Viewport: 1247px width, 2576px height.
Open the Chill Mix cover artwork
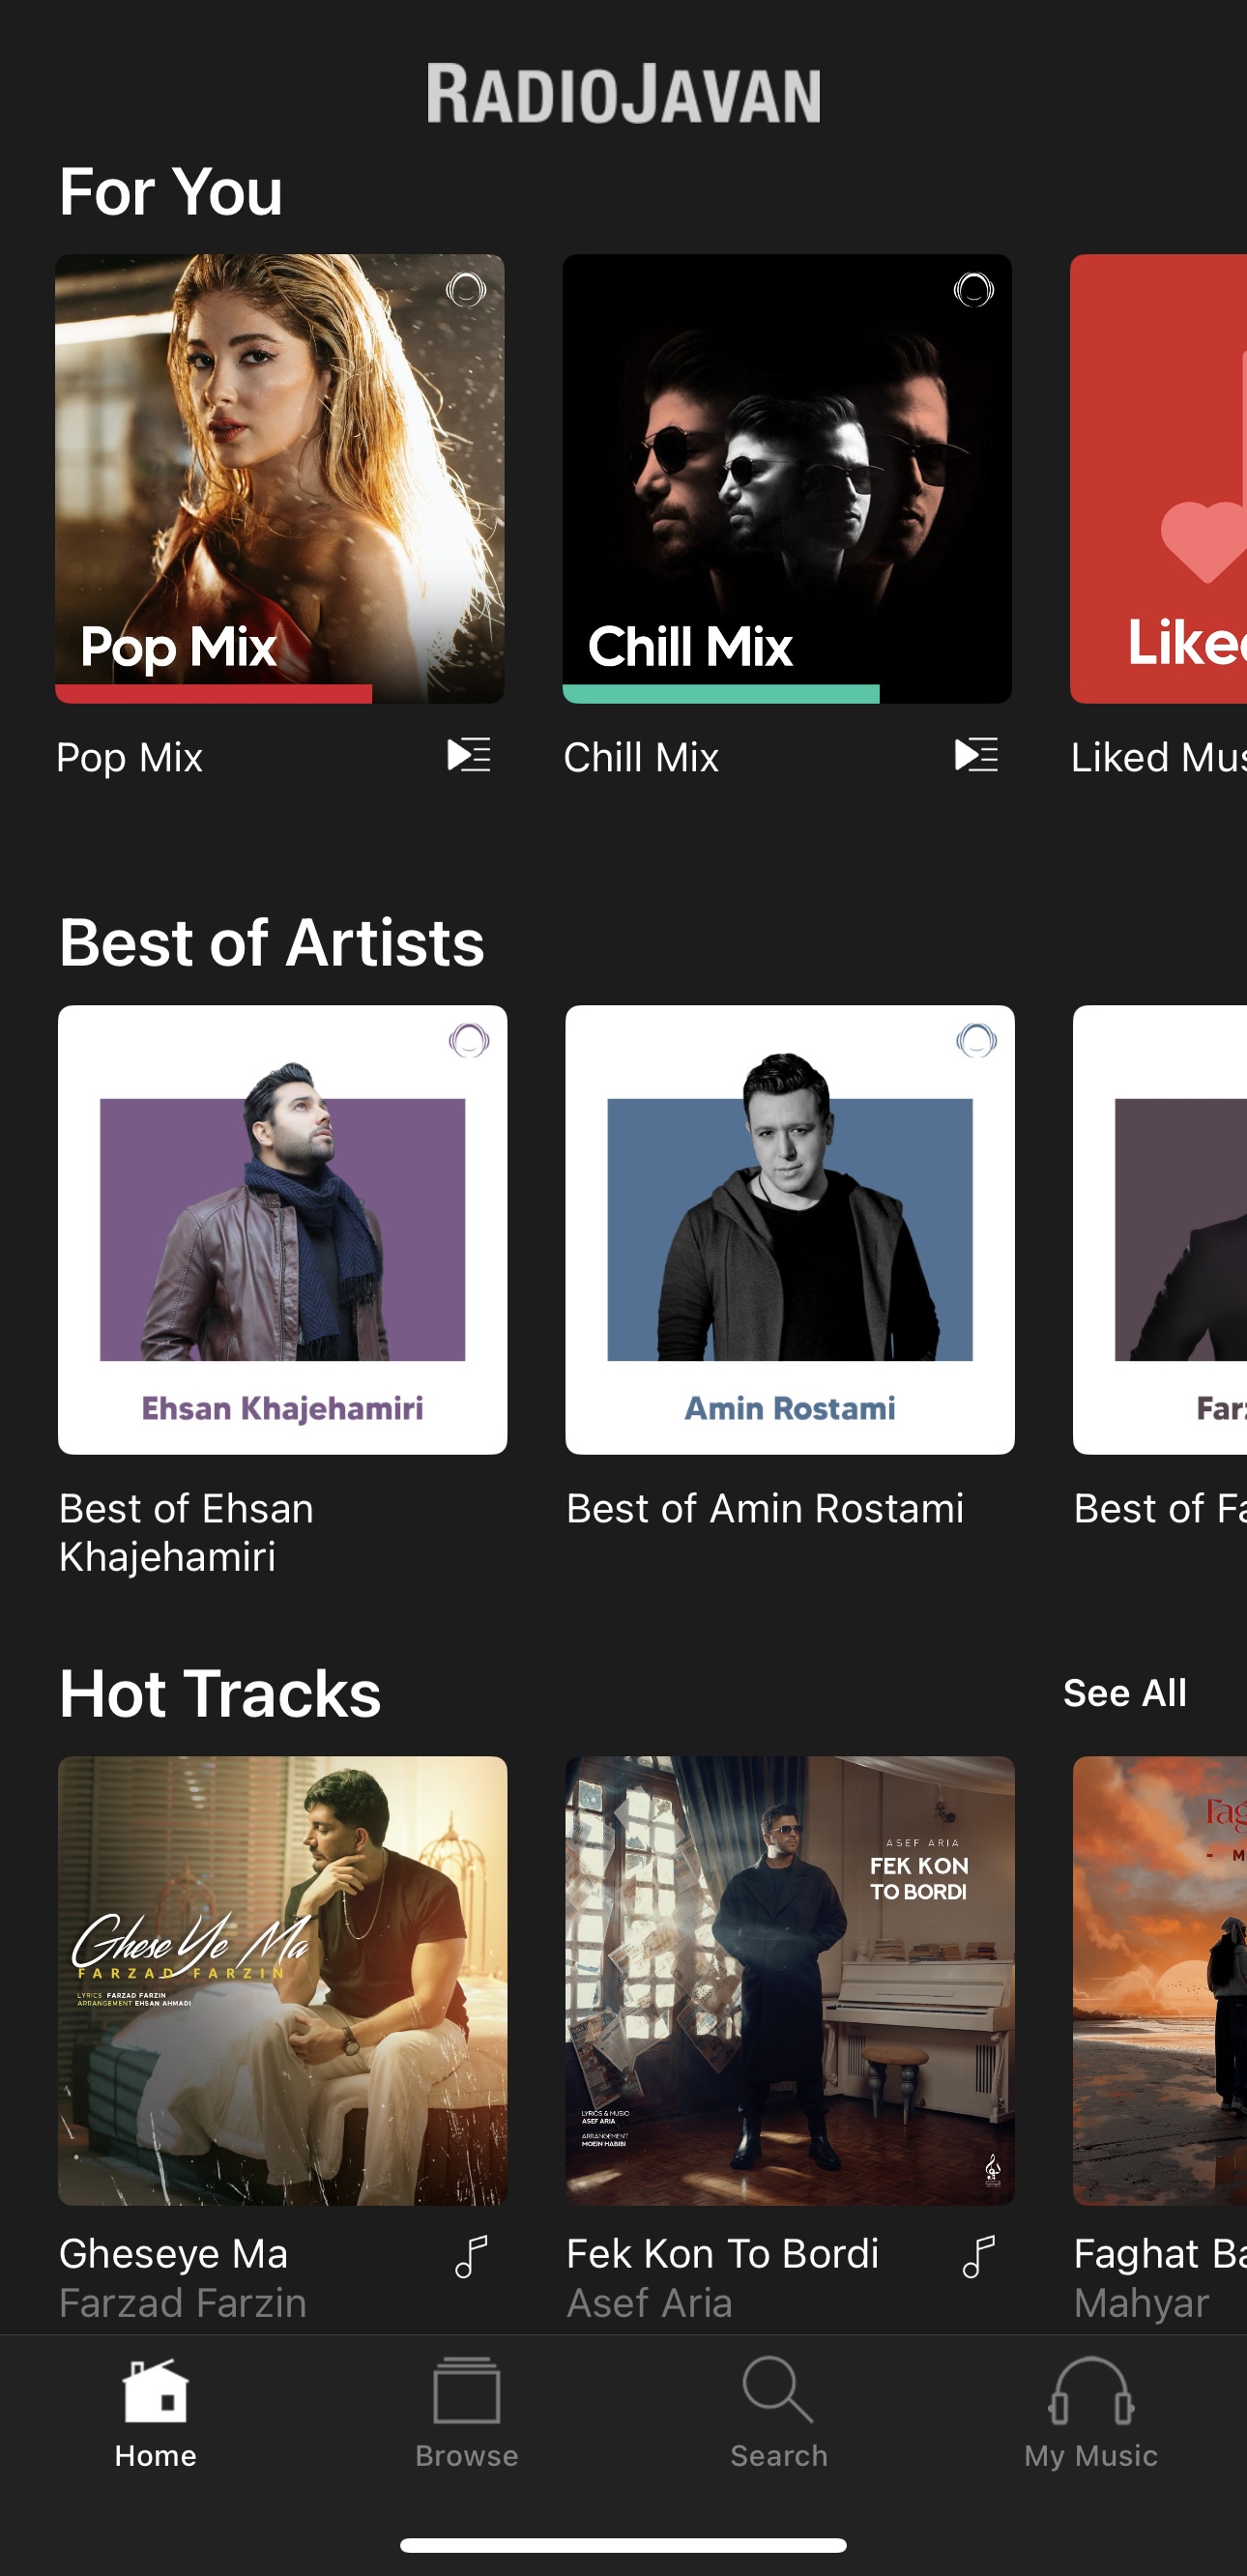pyautogui.click(x=787, y=478)
